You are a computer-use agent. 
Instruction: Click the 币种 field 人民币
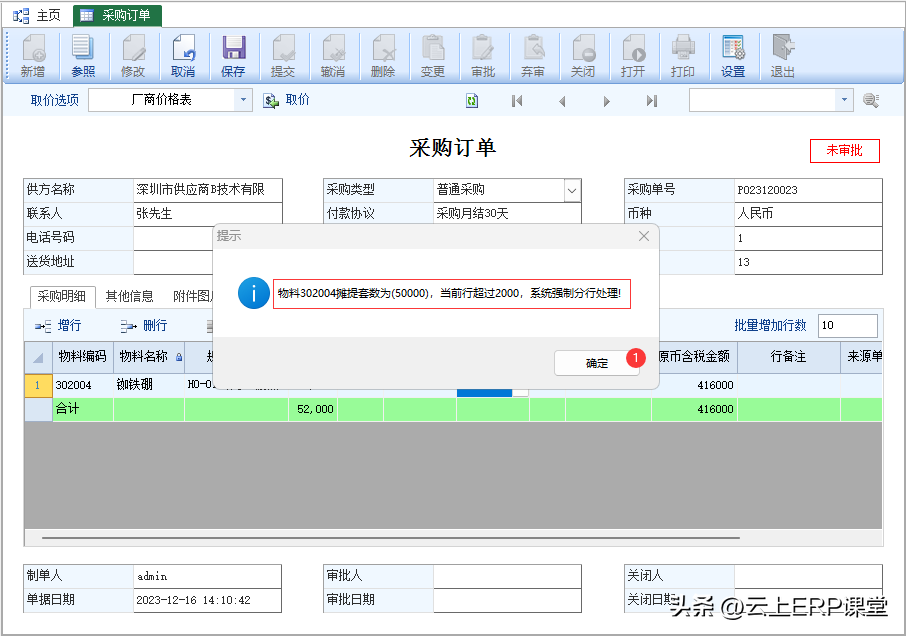[808, 214]
